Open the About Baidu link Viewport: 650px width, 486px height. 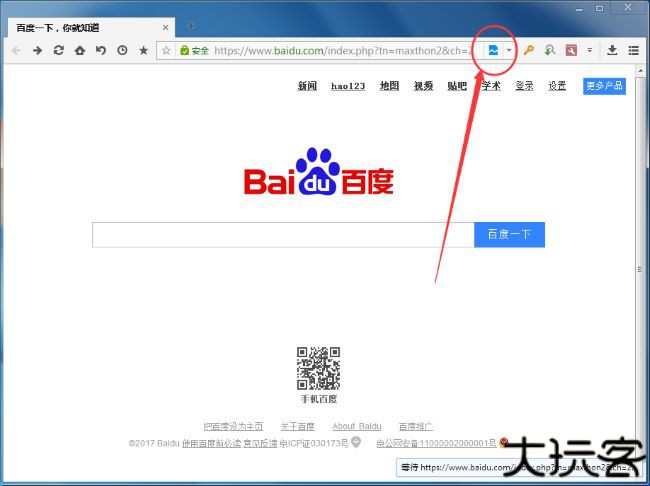[357, 426]
